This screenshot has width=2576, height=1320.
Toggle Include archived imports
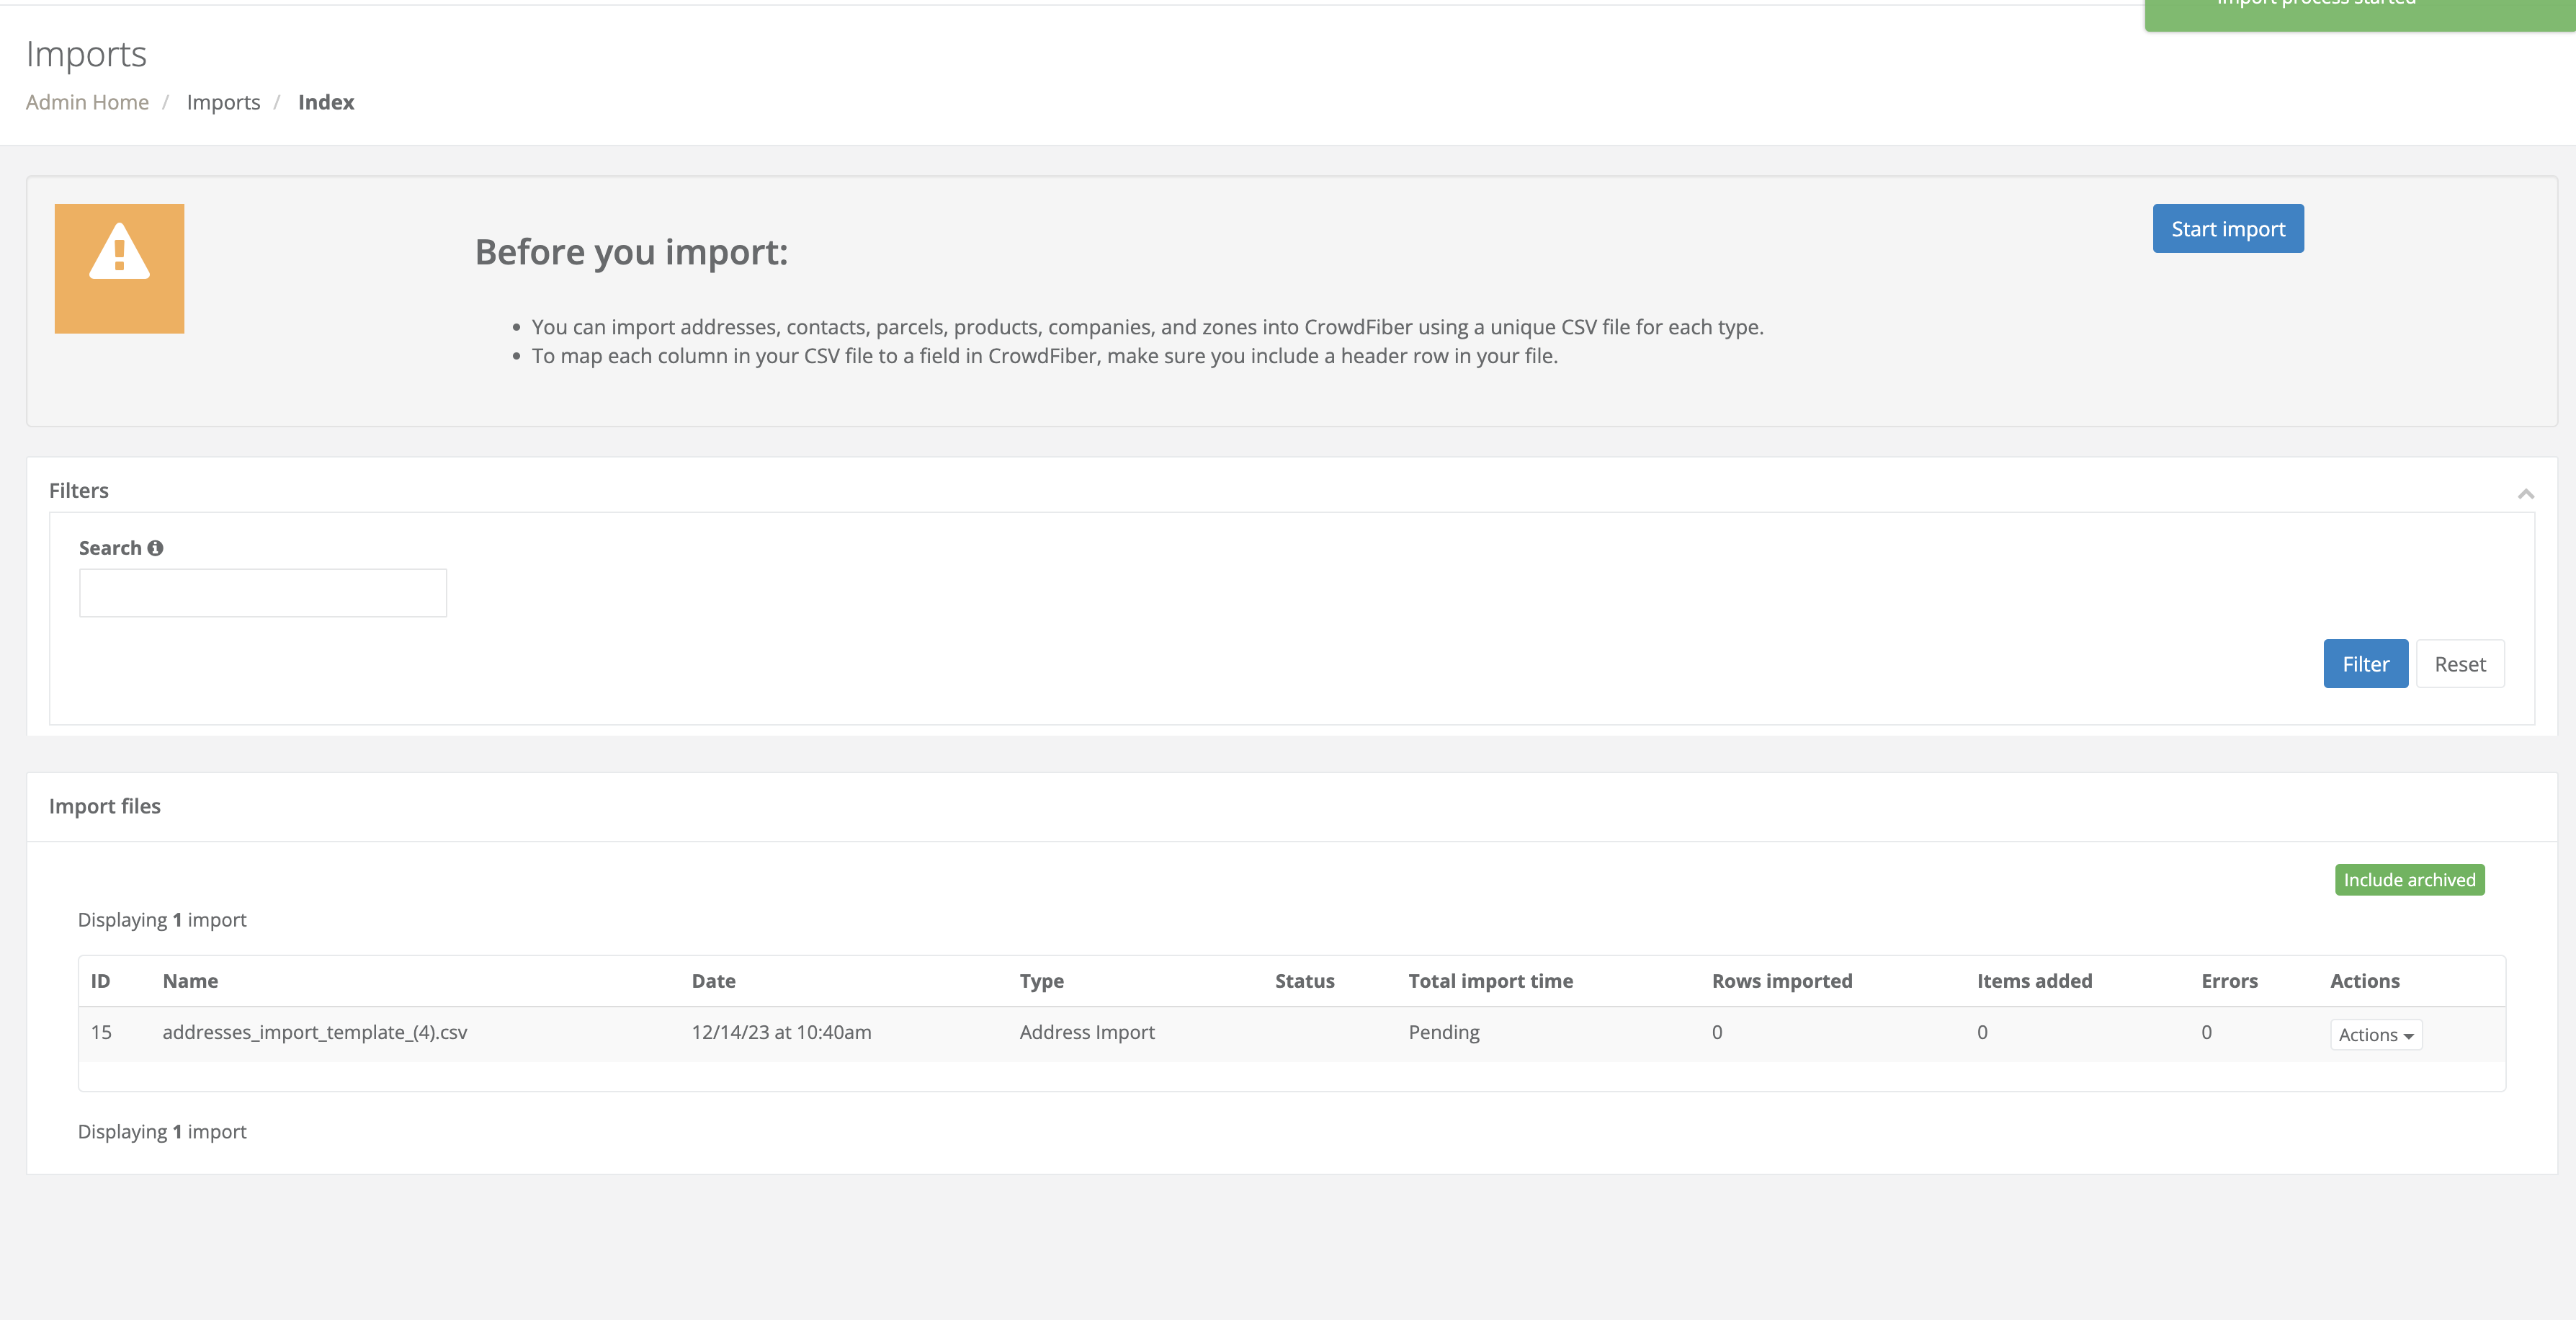click(x=2410, y=879)
